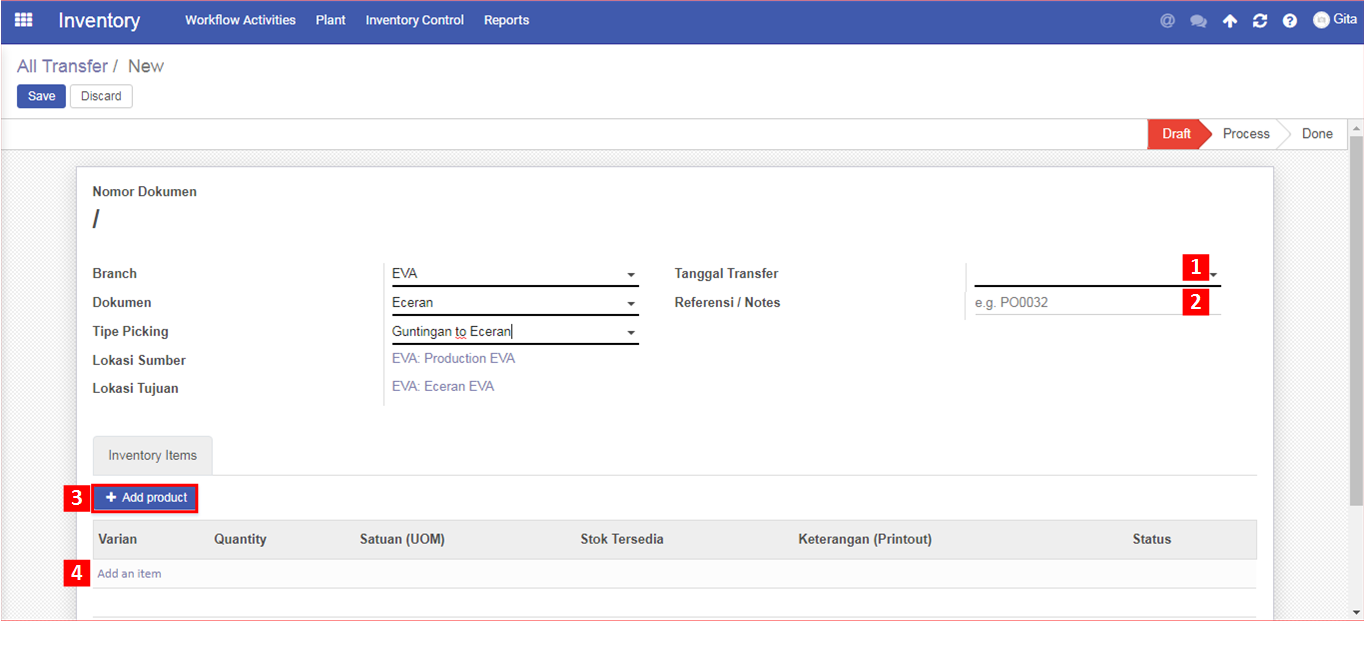1365x653 pixels.
Task: Open the Reports menu
Action: [x=506, y=20]
